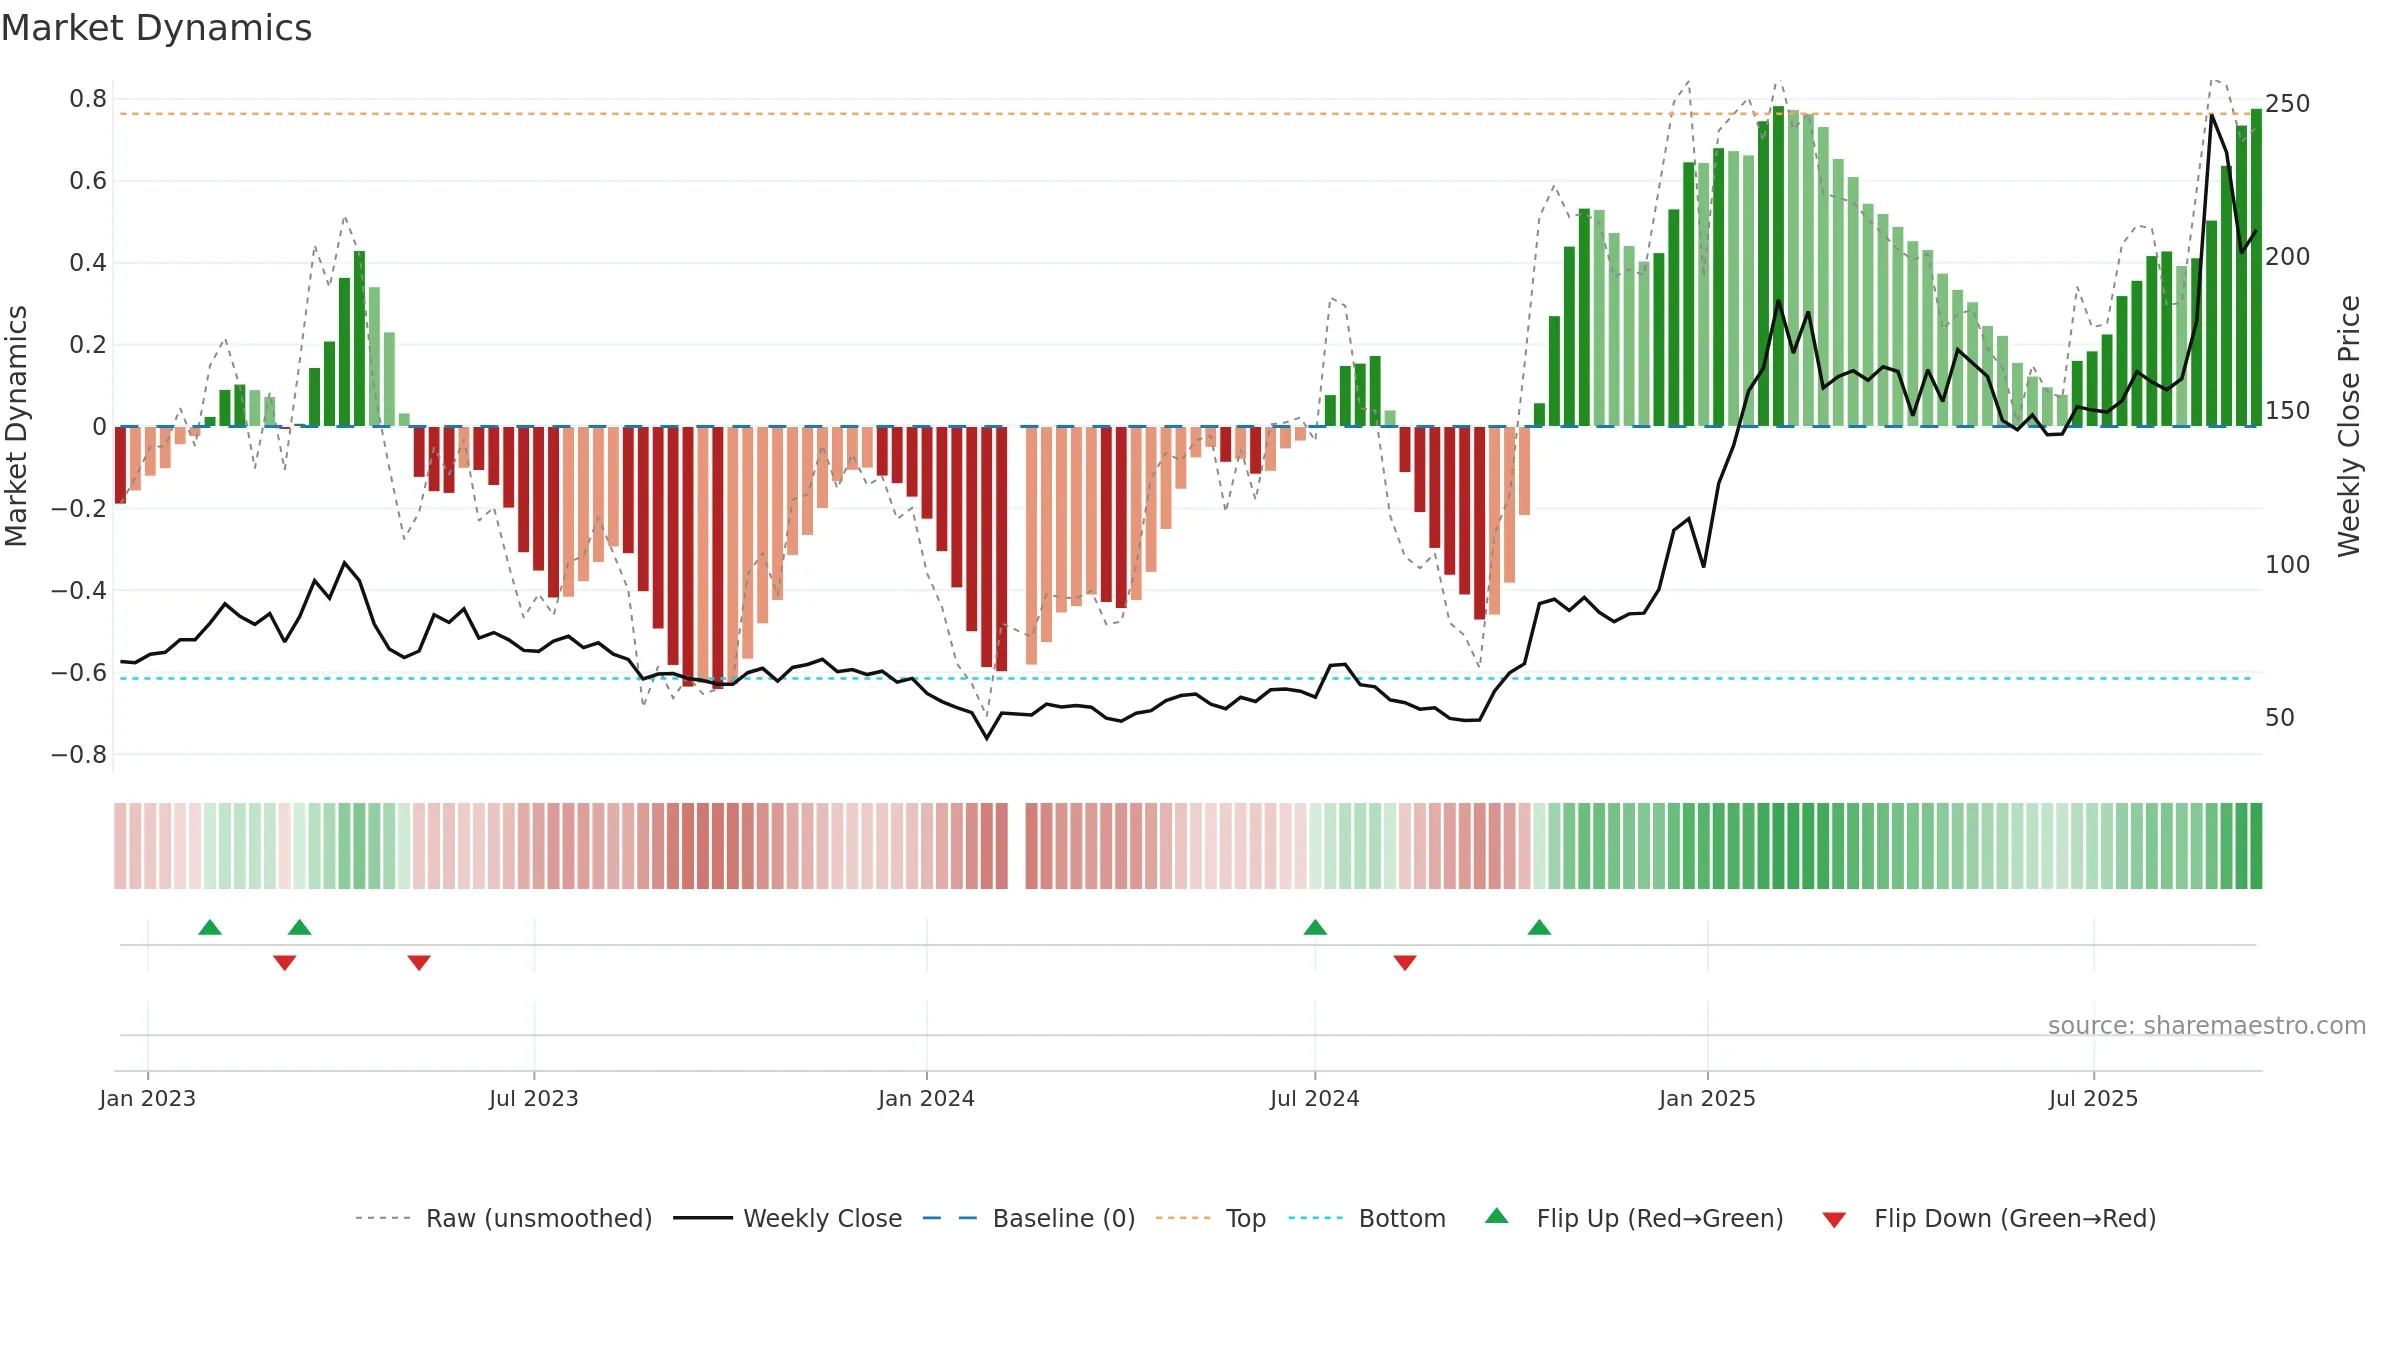Click the Flip Down marker before Jul 2023
The image size is (2400, 1350).
419,963
